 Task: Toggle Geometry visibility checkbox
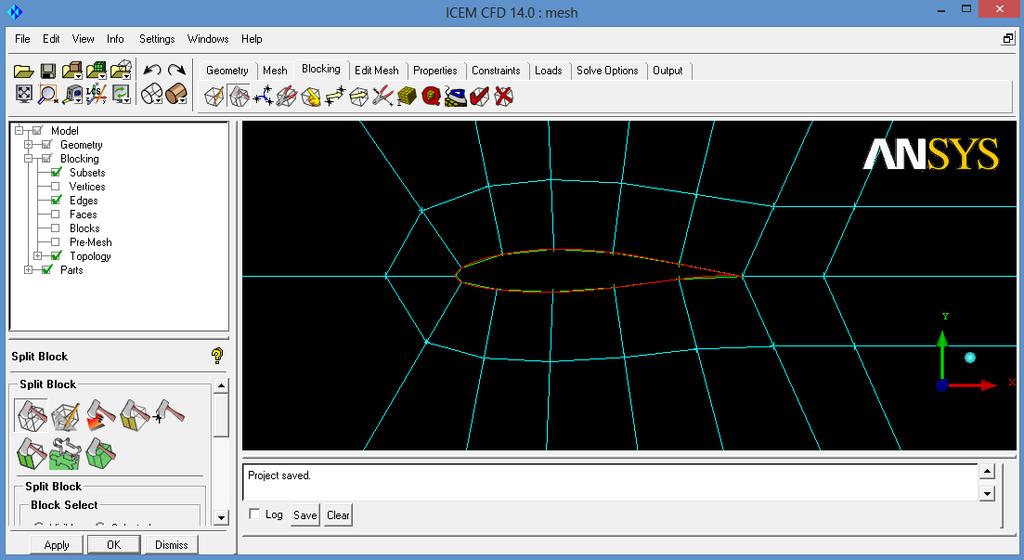[x=47, y=144]
